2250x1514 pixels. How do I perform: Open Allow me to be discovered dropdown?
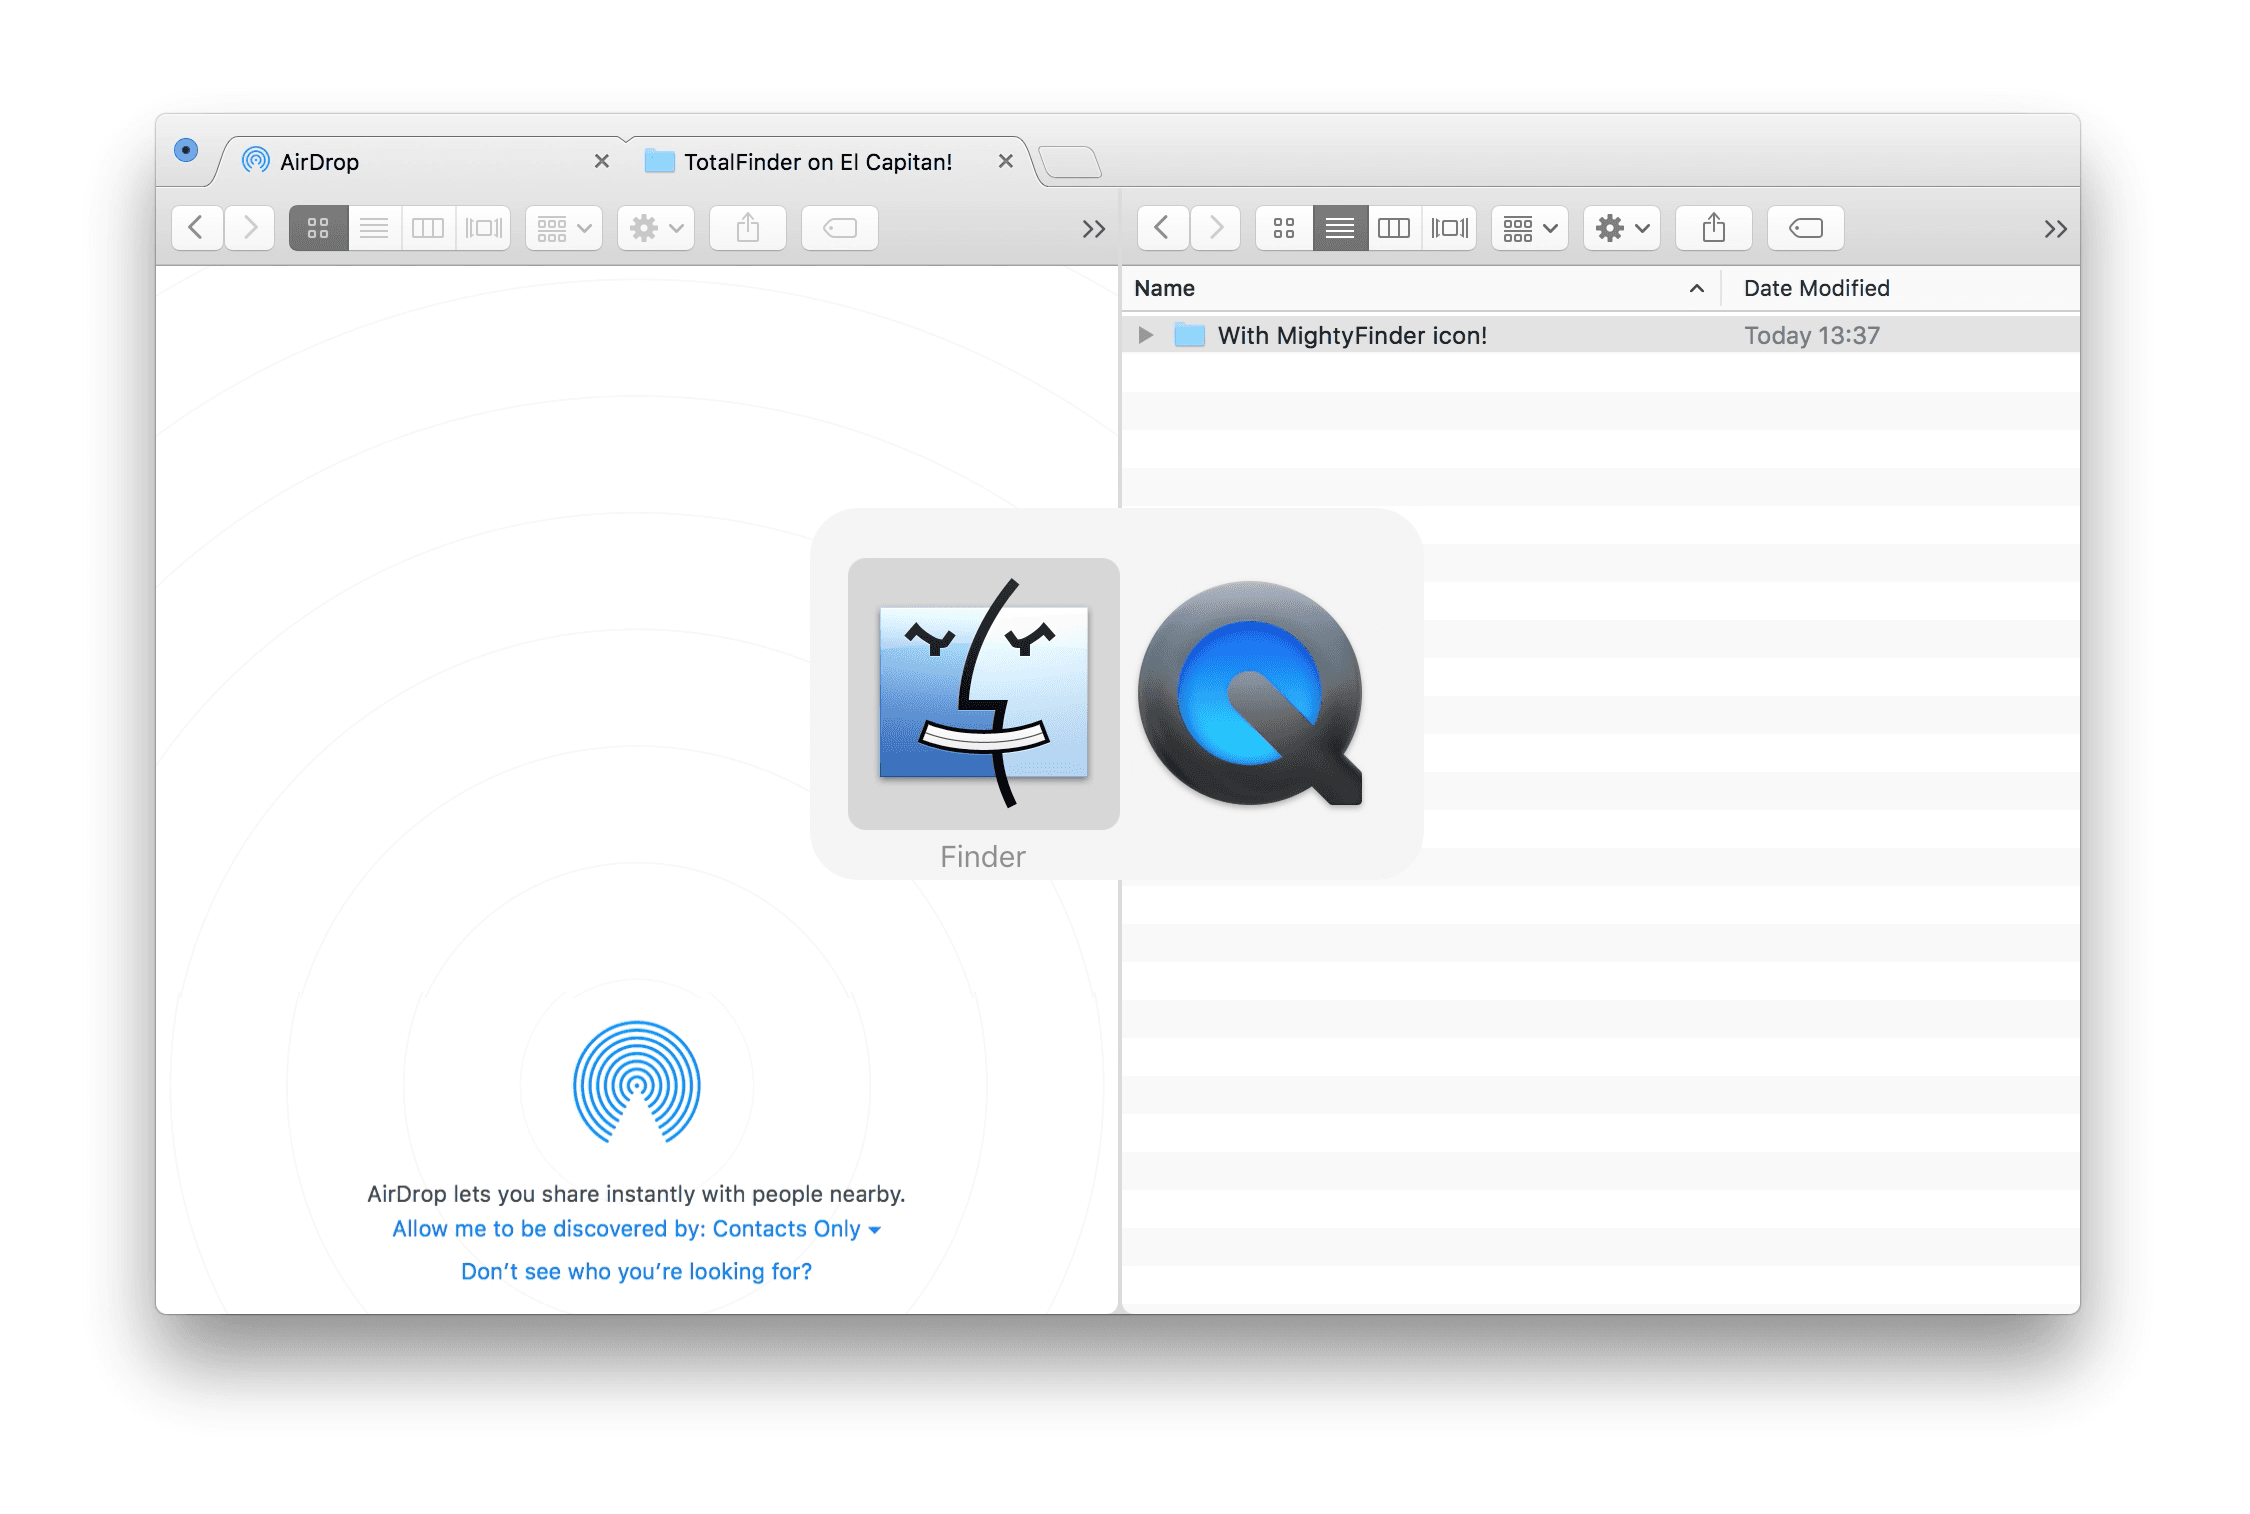pyautogui.click(x=637, y=1229)
